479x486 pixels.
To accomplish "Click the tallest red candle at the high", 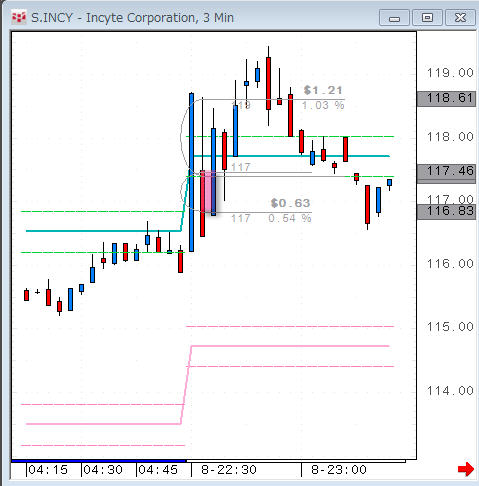I will click(x=268, y=83).
